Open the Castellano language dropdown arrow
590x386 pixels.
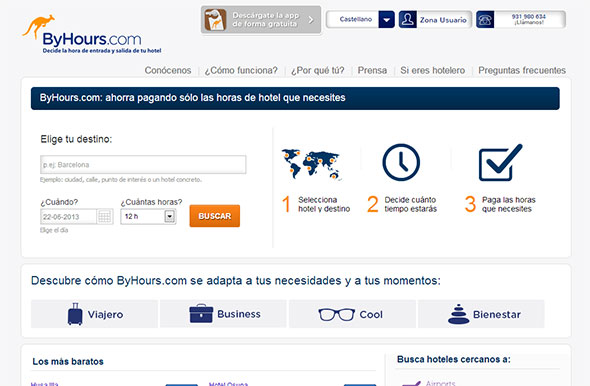[x=386, y=20]
